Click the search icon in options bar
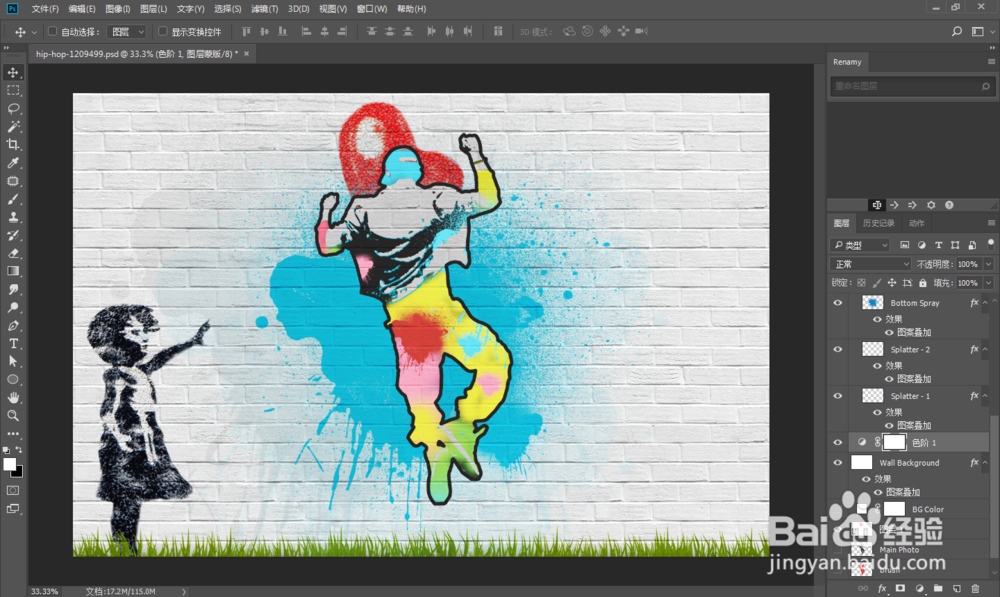This screenshot has height=597, width=1000. 957,31
